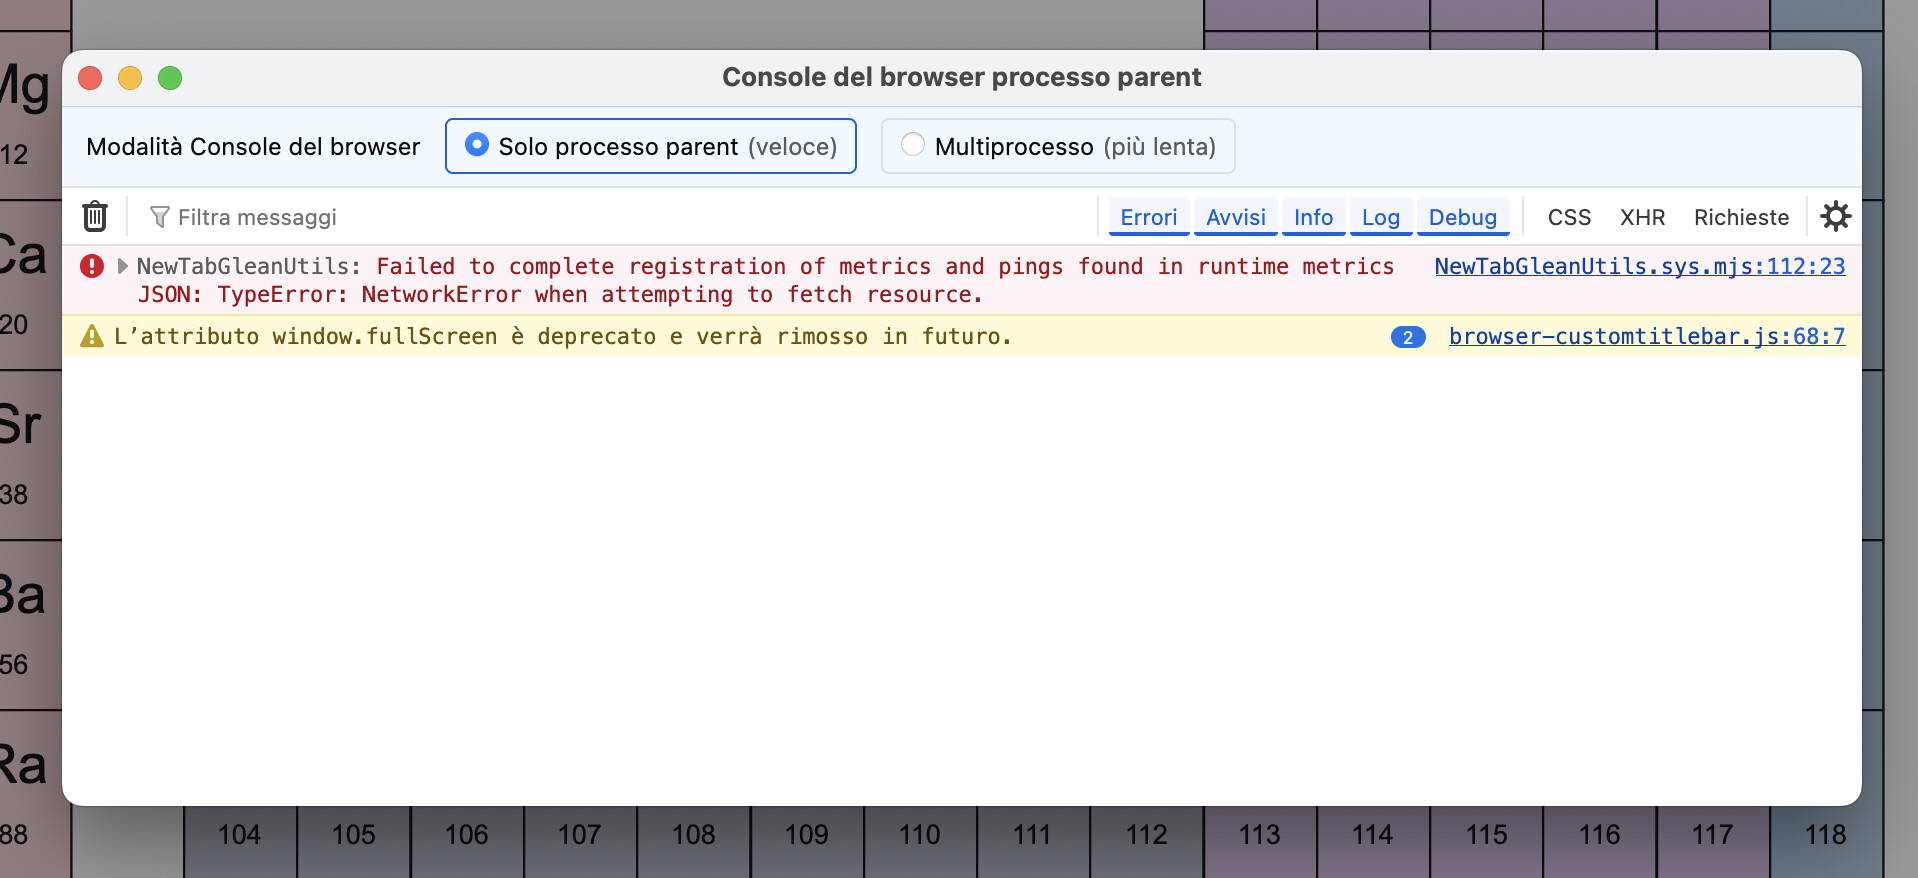The height and width of the screenshot is (878, 1918).
Task: Toggle the Errori filter
Action: [1148, 217]
